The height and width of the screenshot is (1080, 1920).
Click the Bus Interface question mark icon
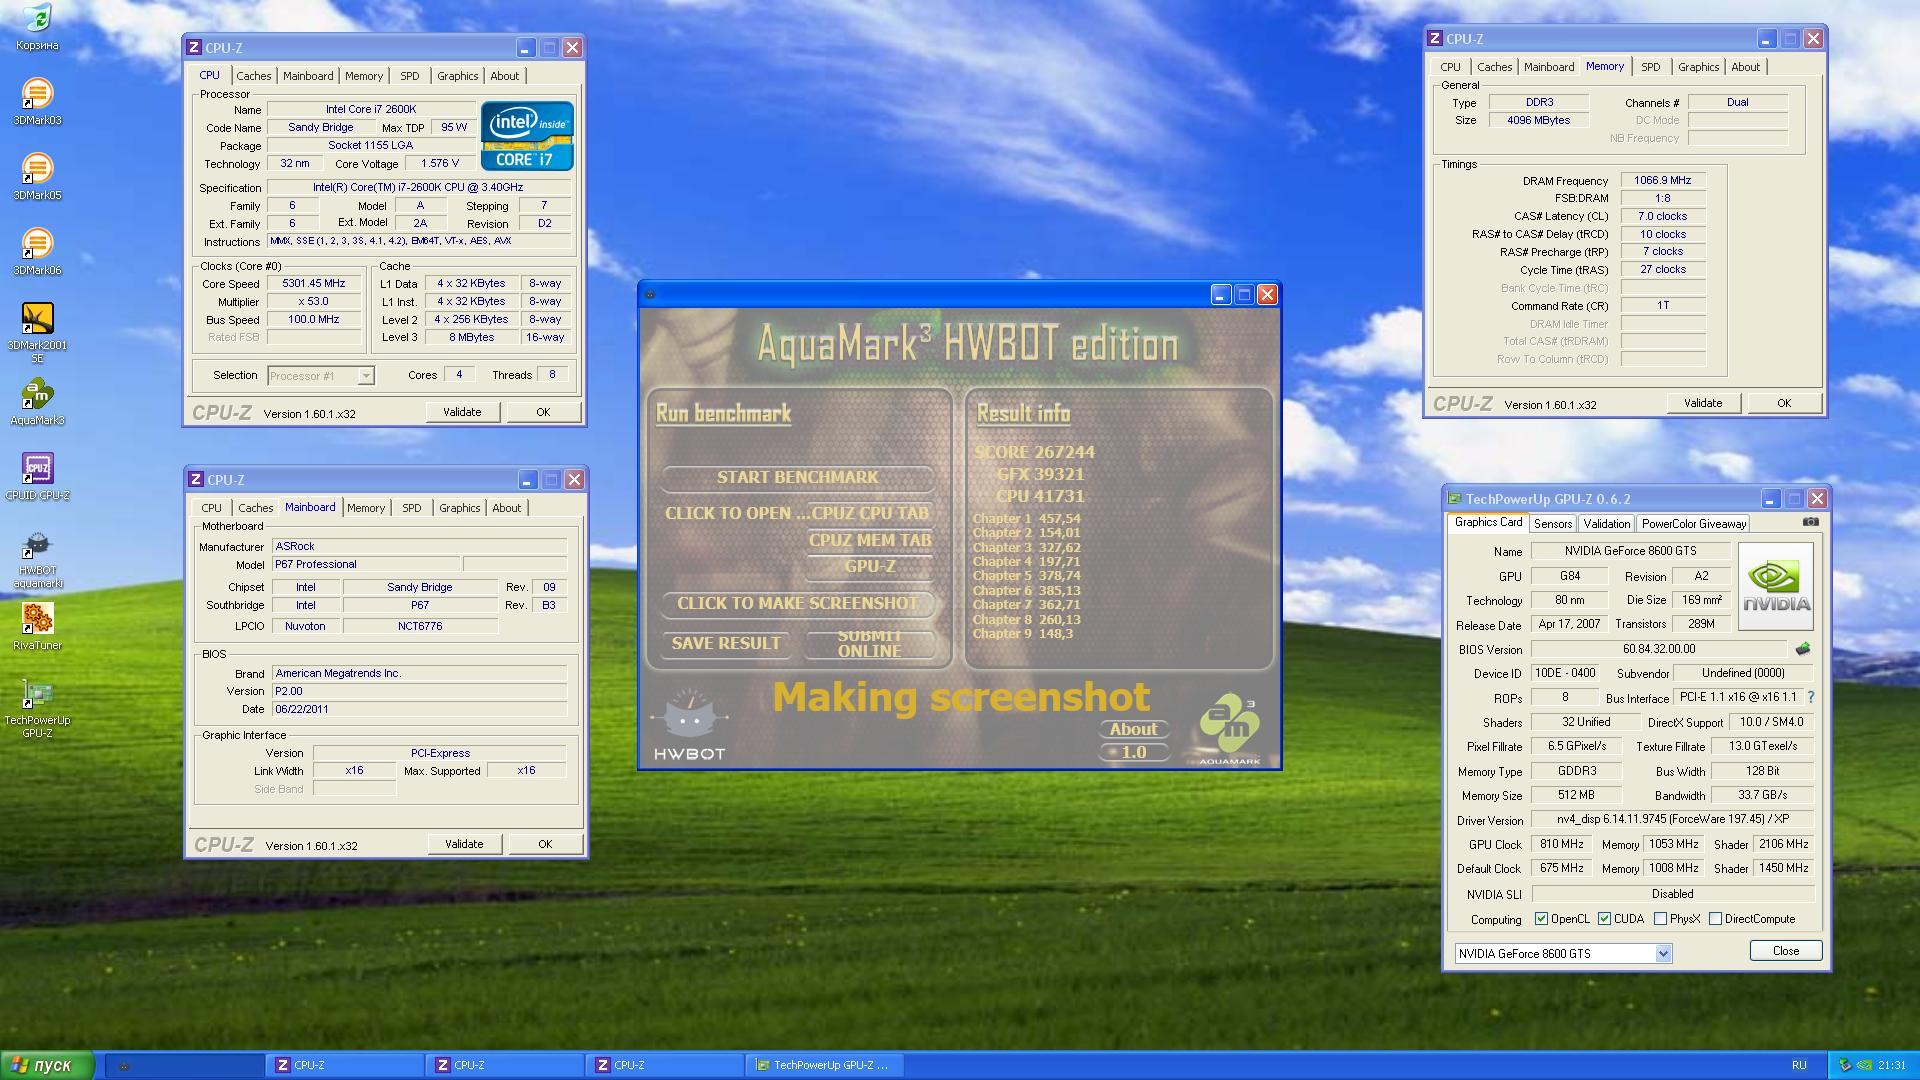1810,697
